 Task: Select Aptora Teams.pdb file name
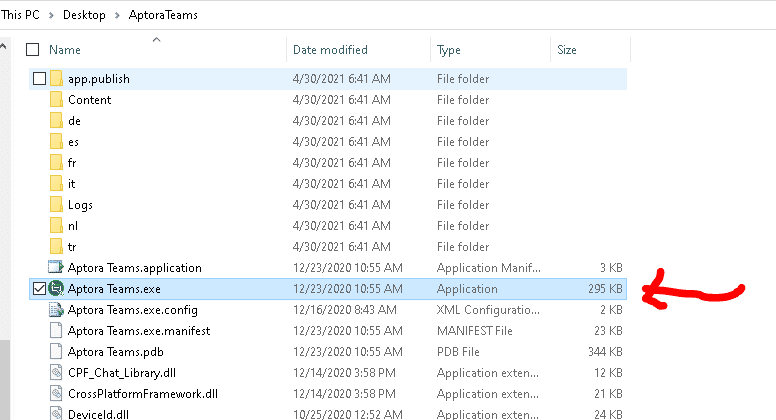point(116,352)
